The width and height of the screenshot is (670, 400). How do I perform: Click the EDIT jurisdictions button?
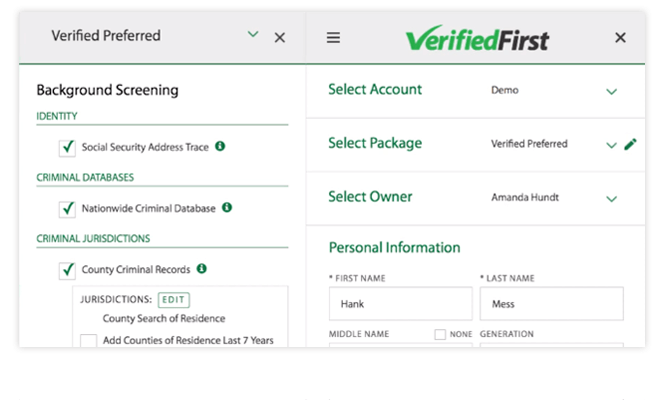pos(173,300)
